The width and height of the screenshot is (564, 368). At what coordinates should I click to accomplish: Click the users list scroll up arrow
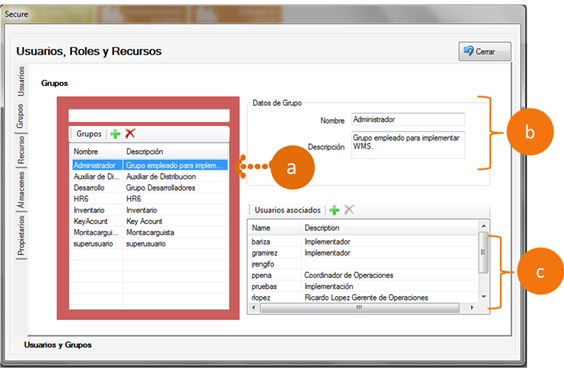click(x=483, y=226)
